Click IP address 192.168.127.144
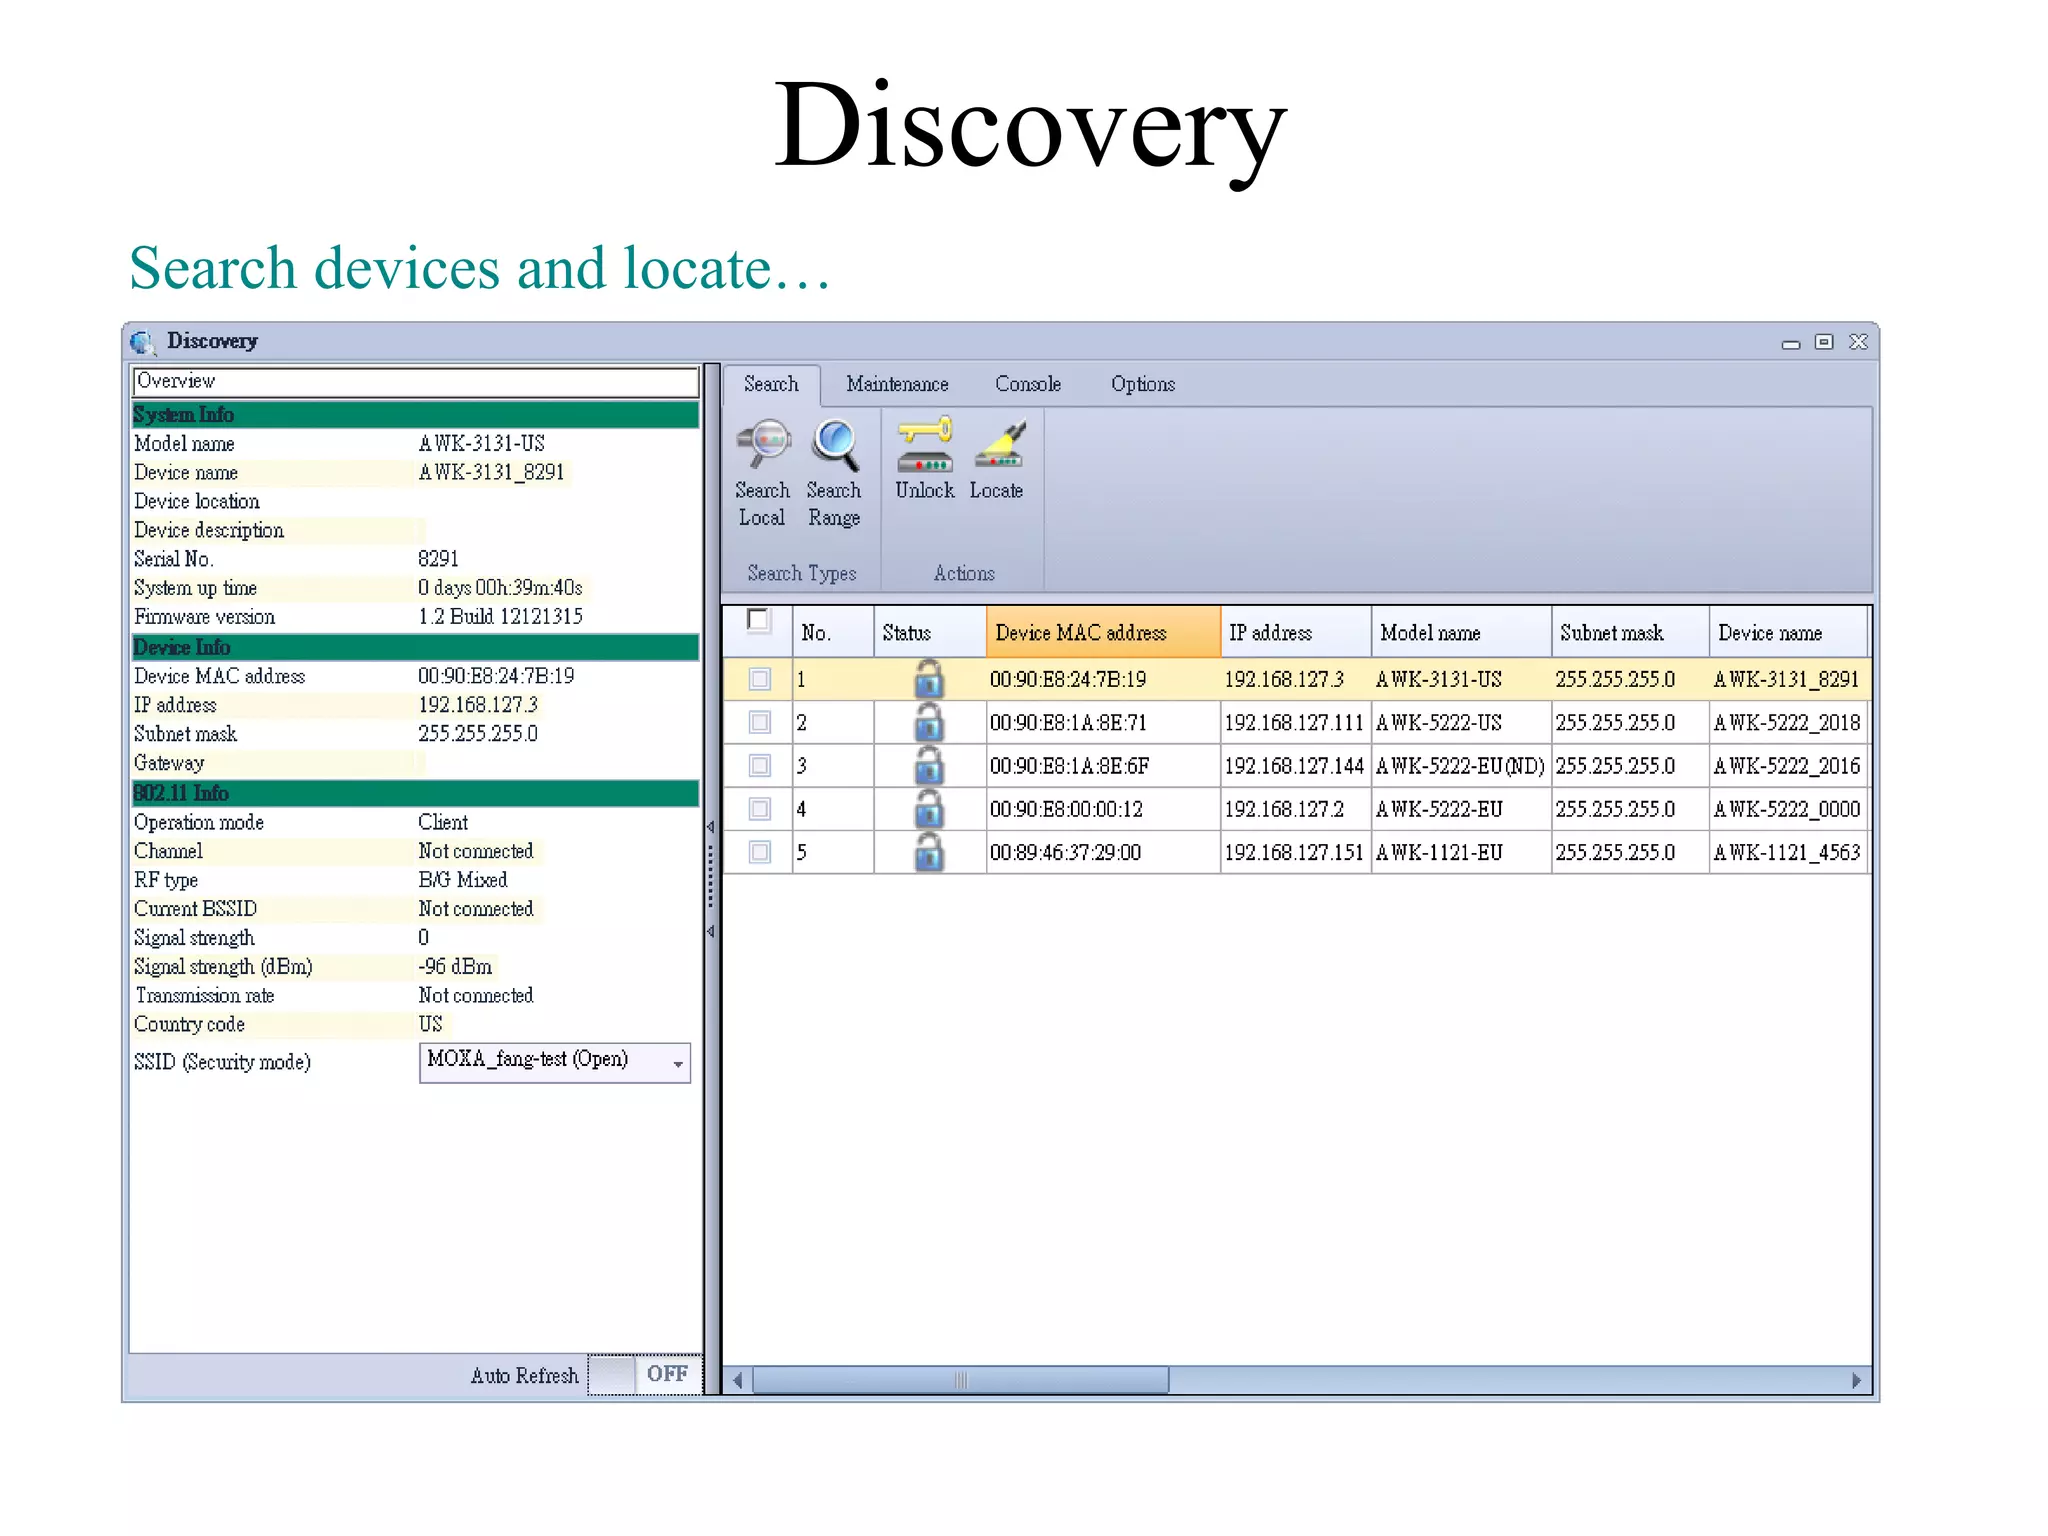This screenshot has width=2048, height=1536. [x=1294, y=766]
